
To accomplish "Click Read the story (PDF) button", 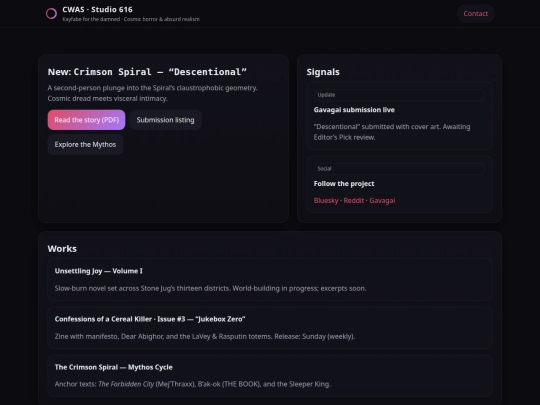I will click(86, 120).
